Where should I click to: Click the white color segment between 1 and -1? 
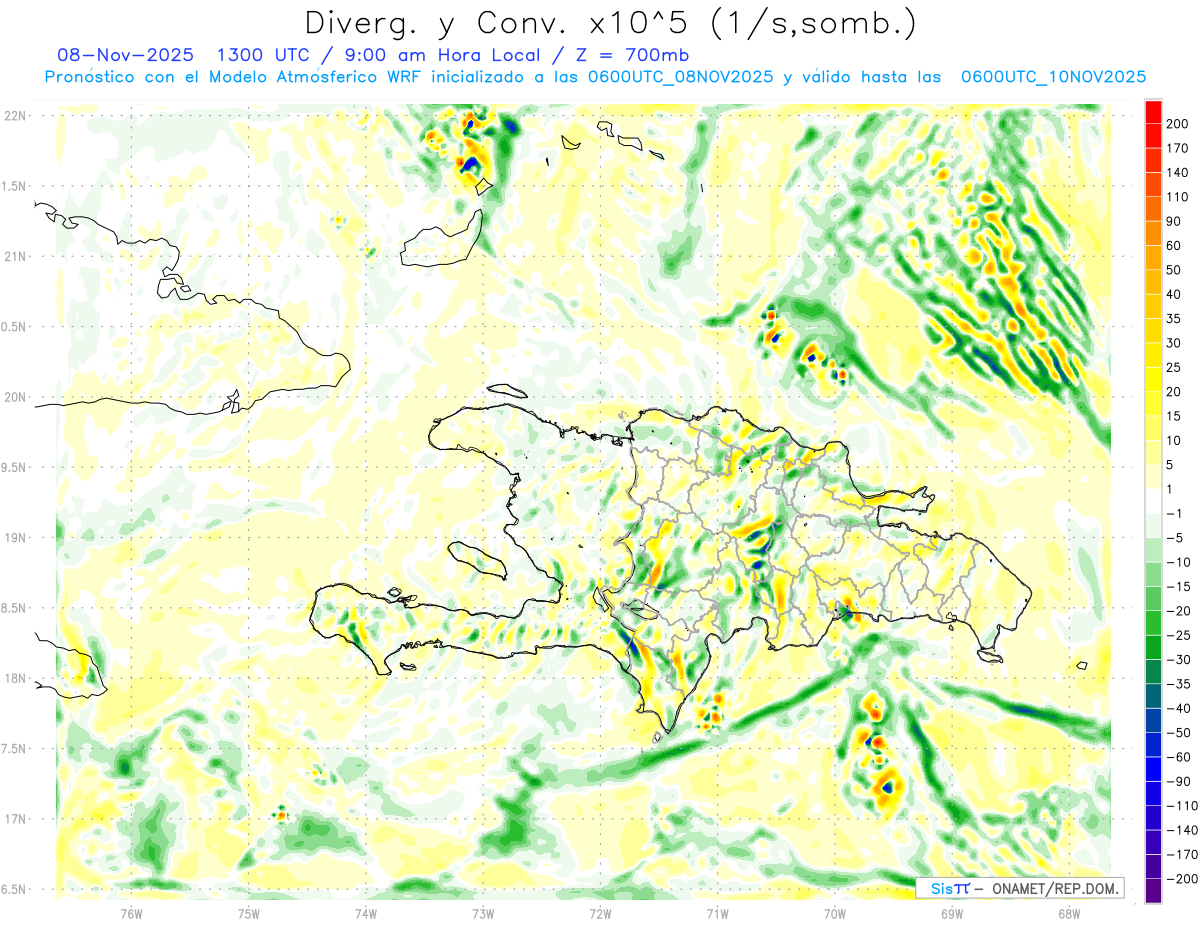[x=1153, y=501]
